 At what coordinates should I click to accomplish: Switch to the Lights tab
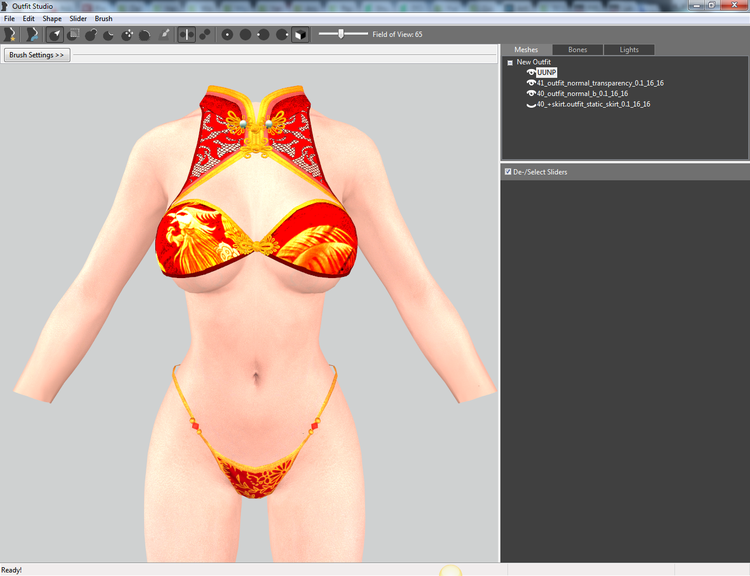629,50
